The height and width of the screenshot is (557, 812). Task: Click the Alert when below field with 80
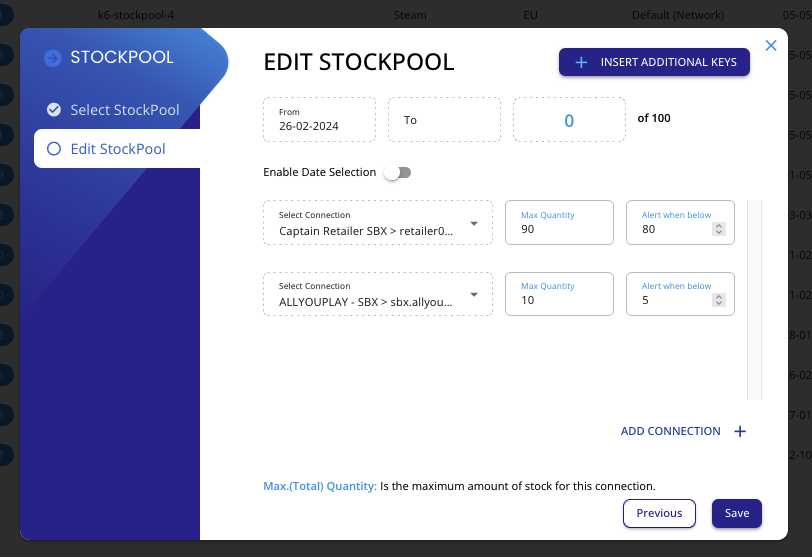(680, 223)
